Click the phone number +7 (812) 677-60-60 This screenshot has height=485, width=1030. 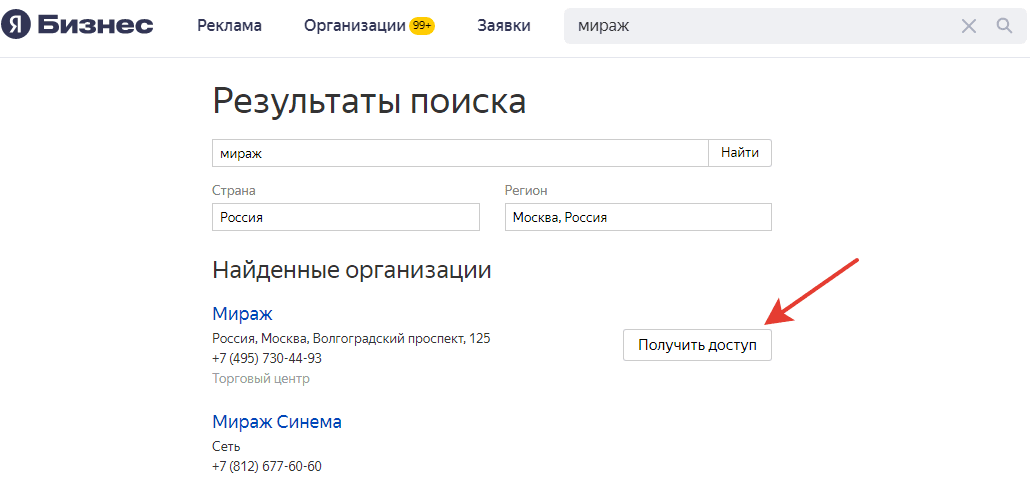point(267,467)
